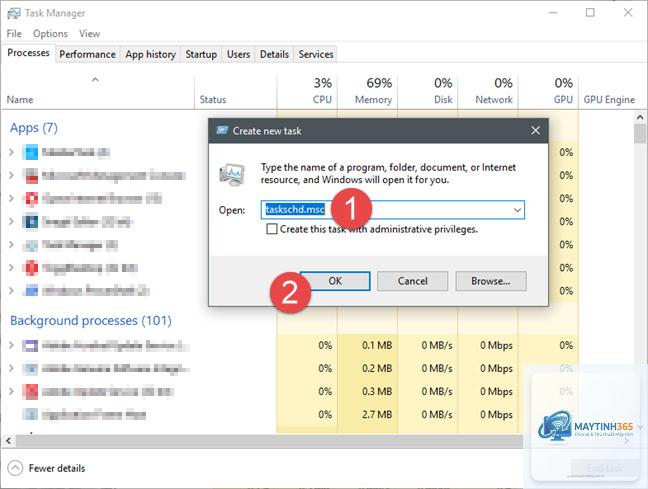The height and width of the screenshot is (489, 648).
Task: Click the blue icon of the seventh app row
Action: [30, 291]
